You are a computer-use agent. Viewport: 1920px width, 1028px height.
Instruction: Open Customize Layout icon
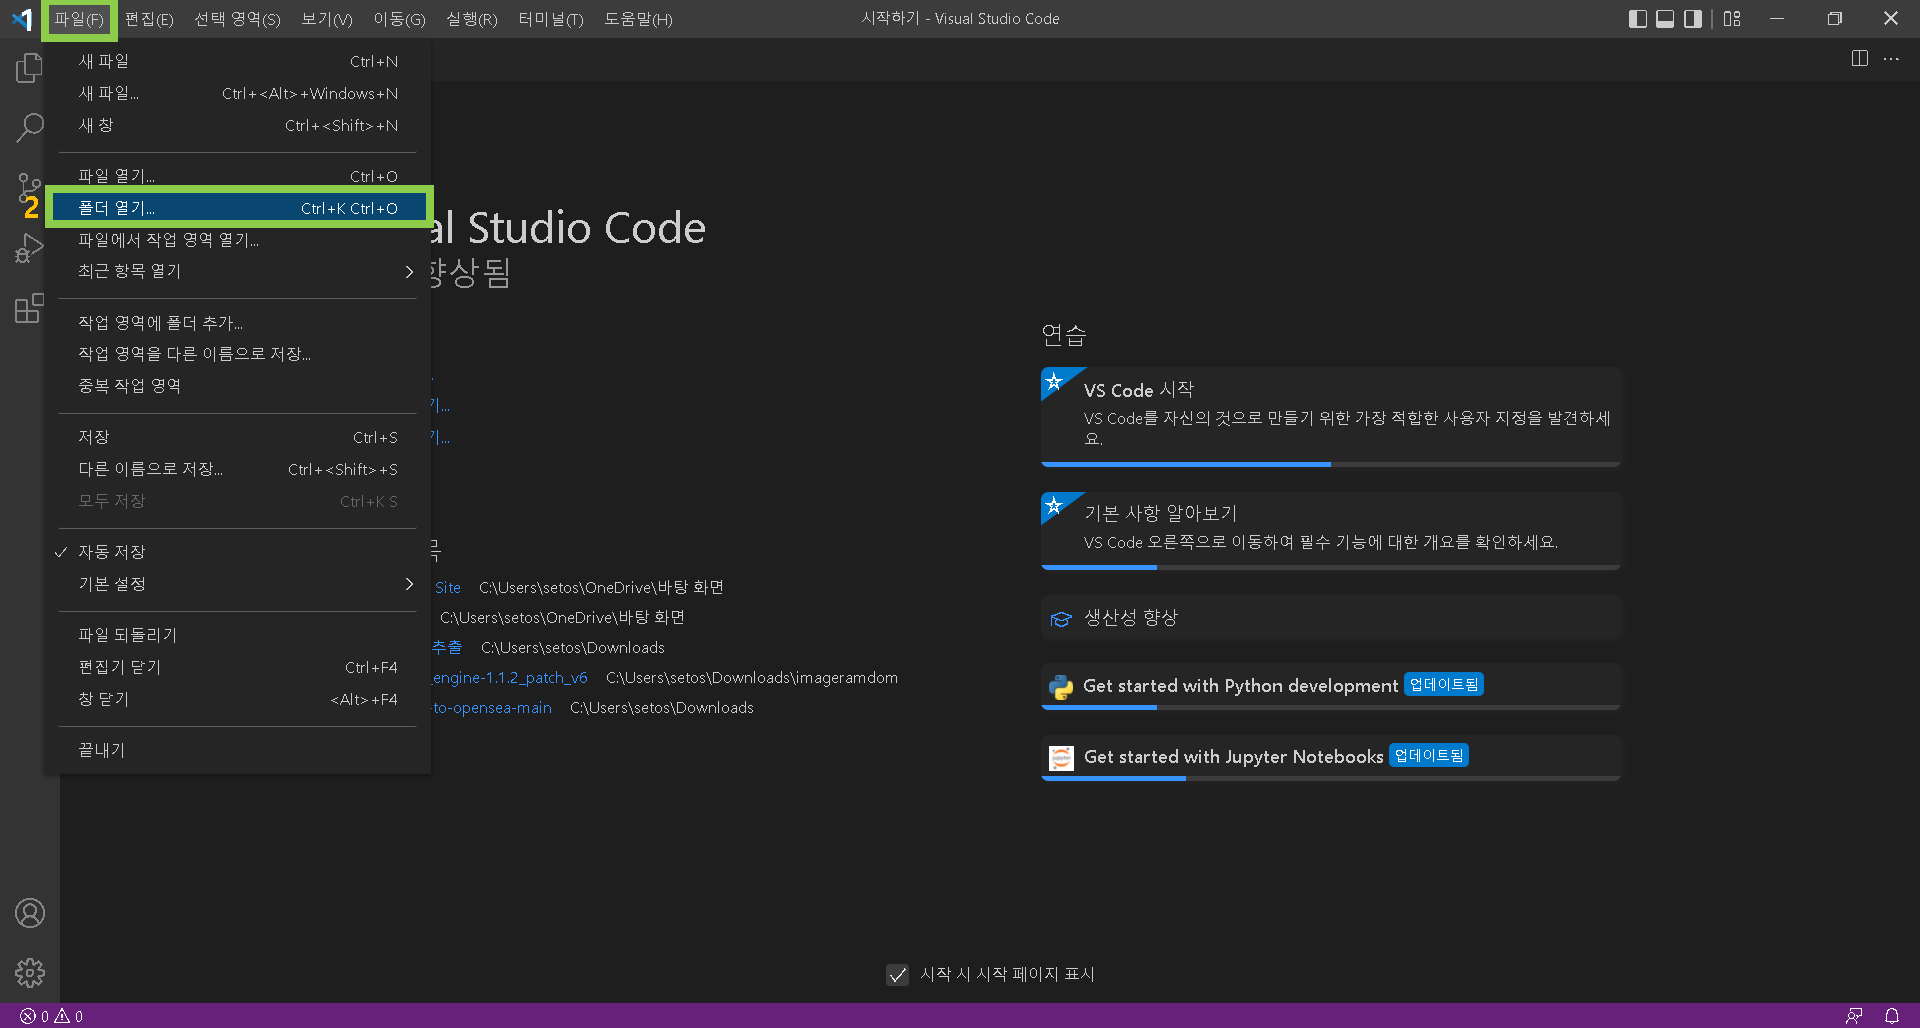click(1733, 19)
